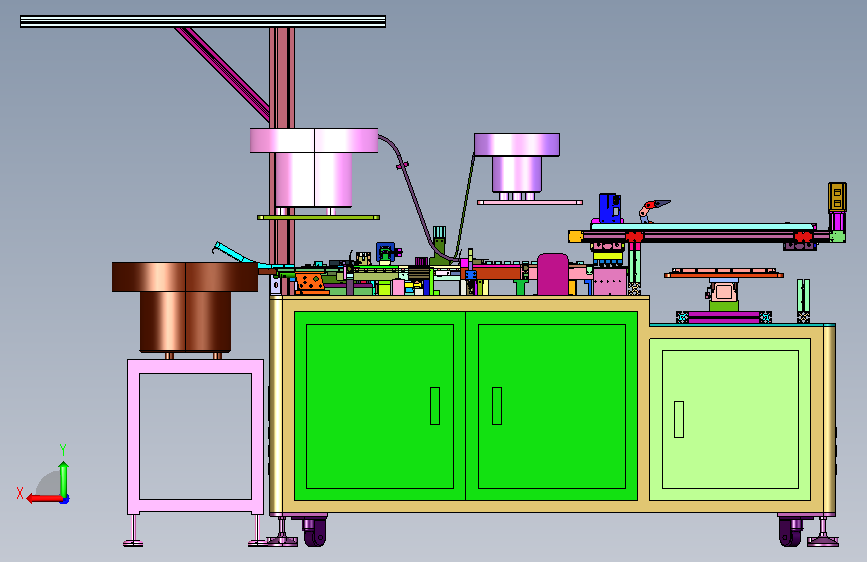Screen dimensions: 867x562
Task: Select the cyan chute from the copper bowl
Action: (x=238, y=254)
